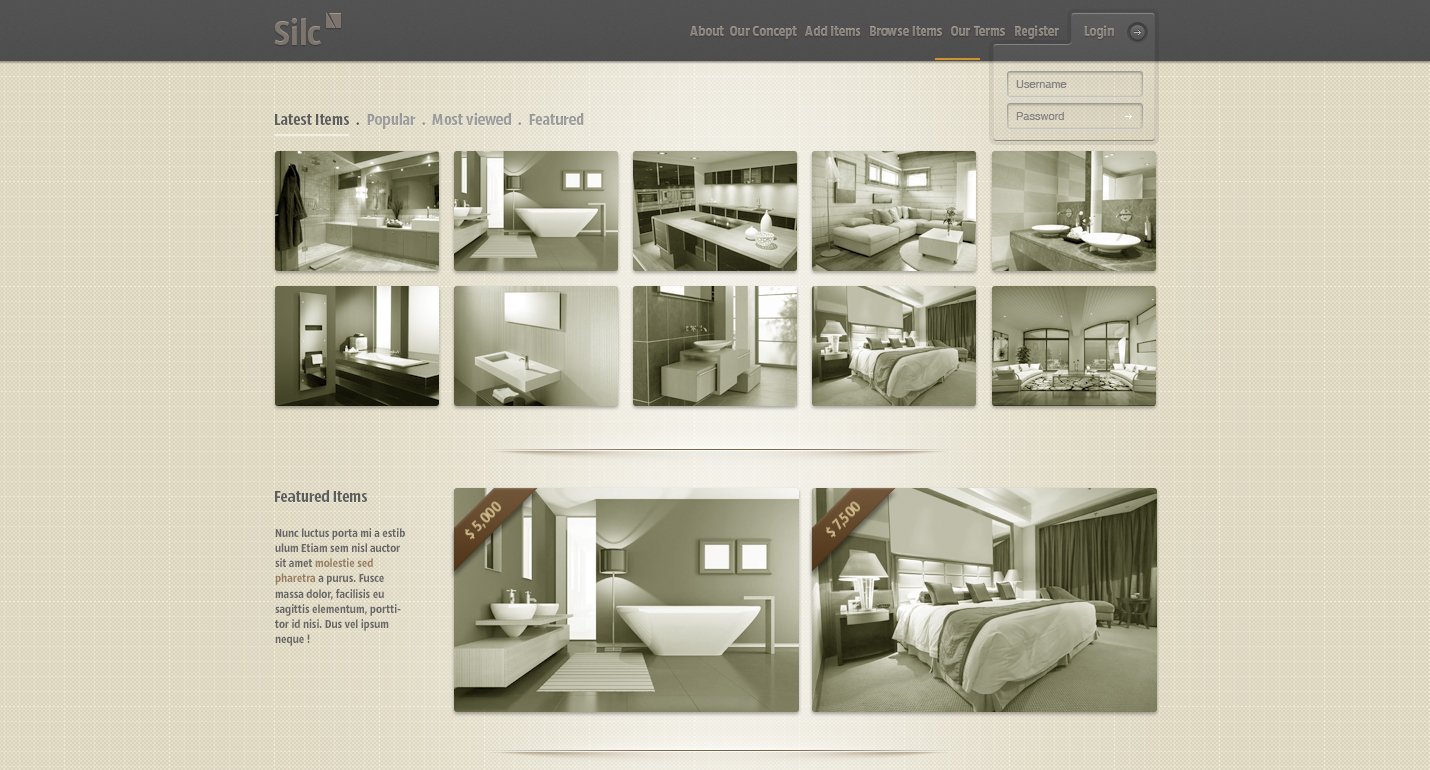This screenshot has width=1430, height=770.
Task: Select the Latest Items tab
Action: coord(311,120)
